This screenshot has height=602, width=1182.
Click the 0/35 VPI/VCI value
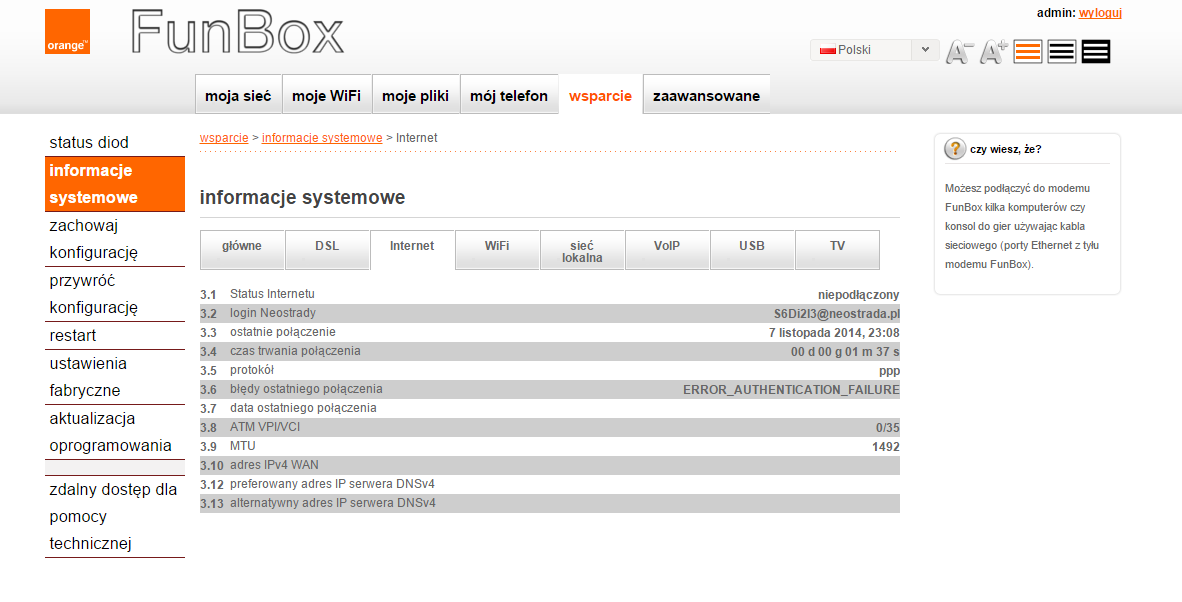(x=888, y=428)
